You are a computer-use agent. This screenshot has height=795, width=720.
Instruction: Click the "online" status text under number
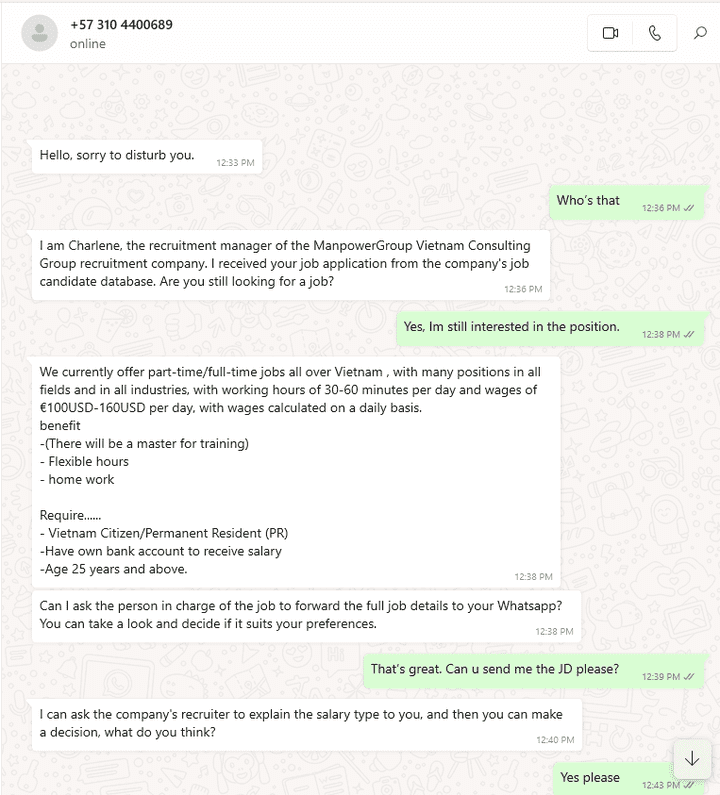pos(88,44)
